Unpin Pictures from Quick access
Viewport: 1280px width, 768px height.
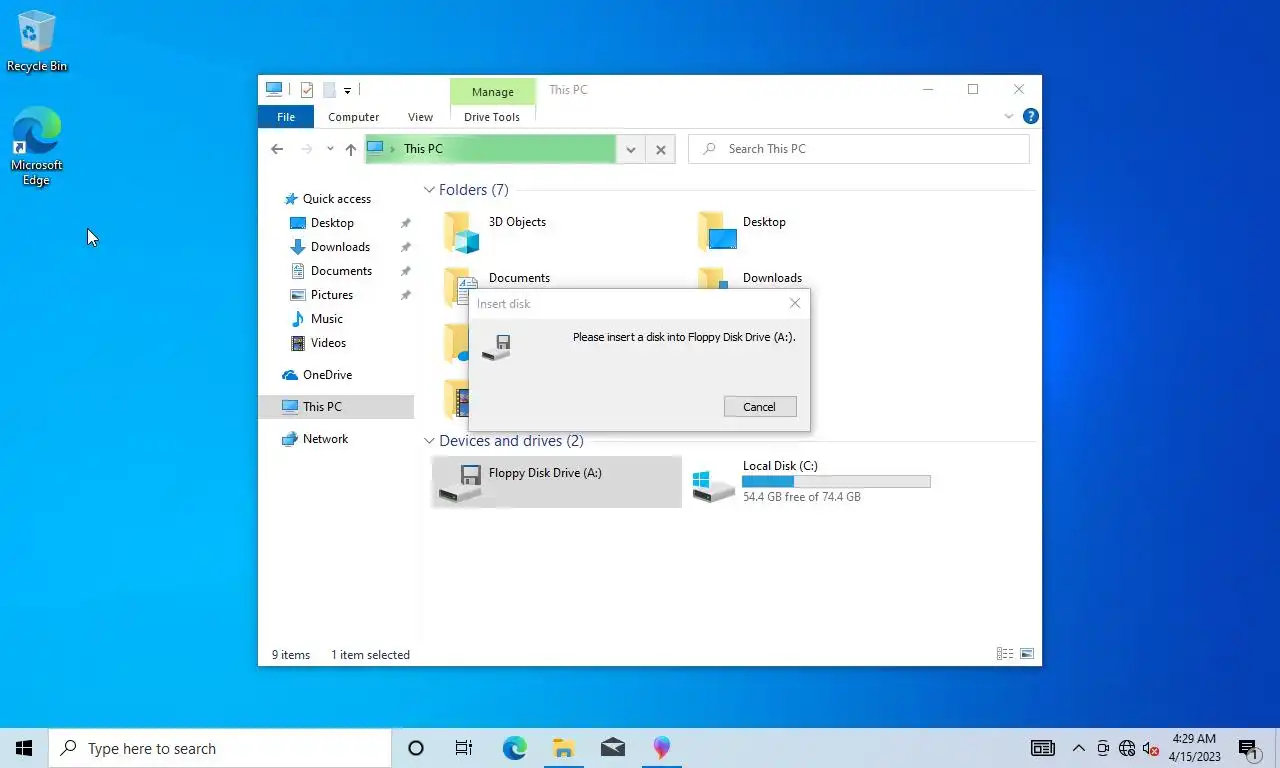click(405, 295)
